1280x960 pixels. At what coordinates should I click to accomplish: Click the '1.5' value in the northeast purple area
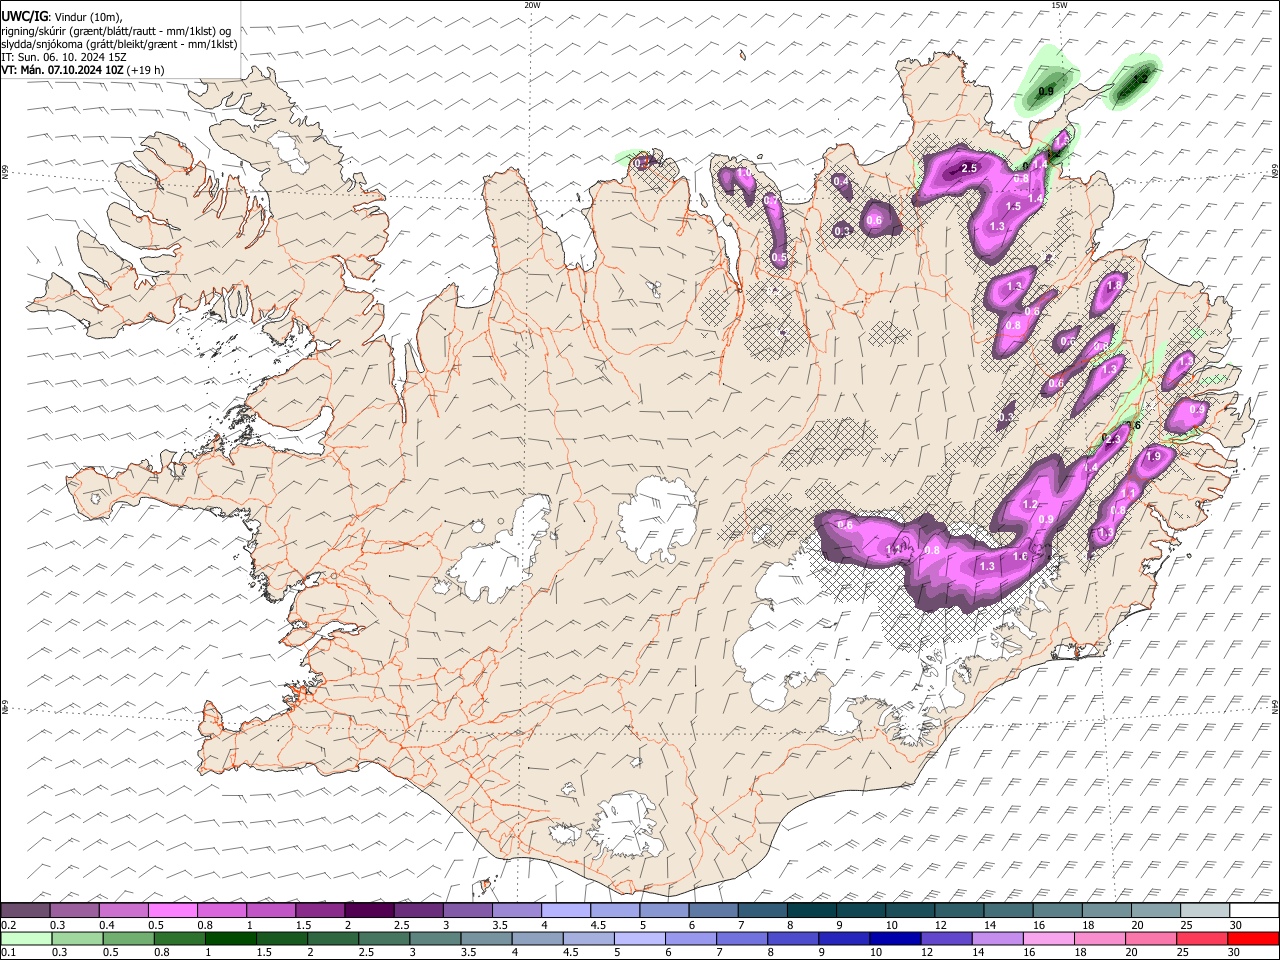point(1013,206)
